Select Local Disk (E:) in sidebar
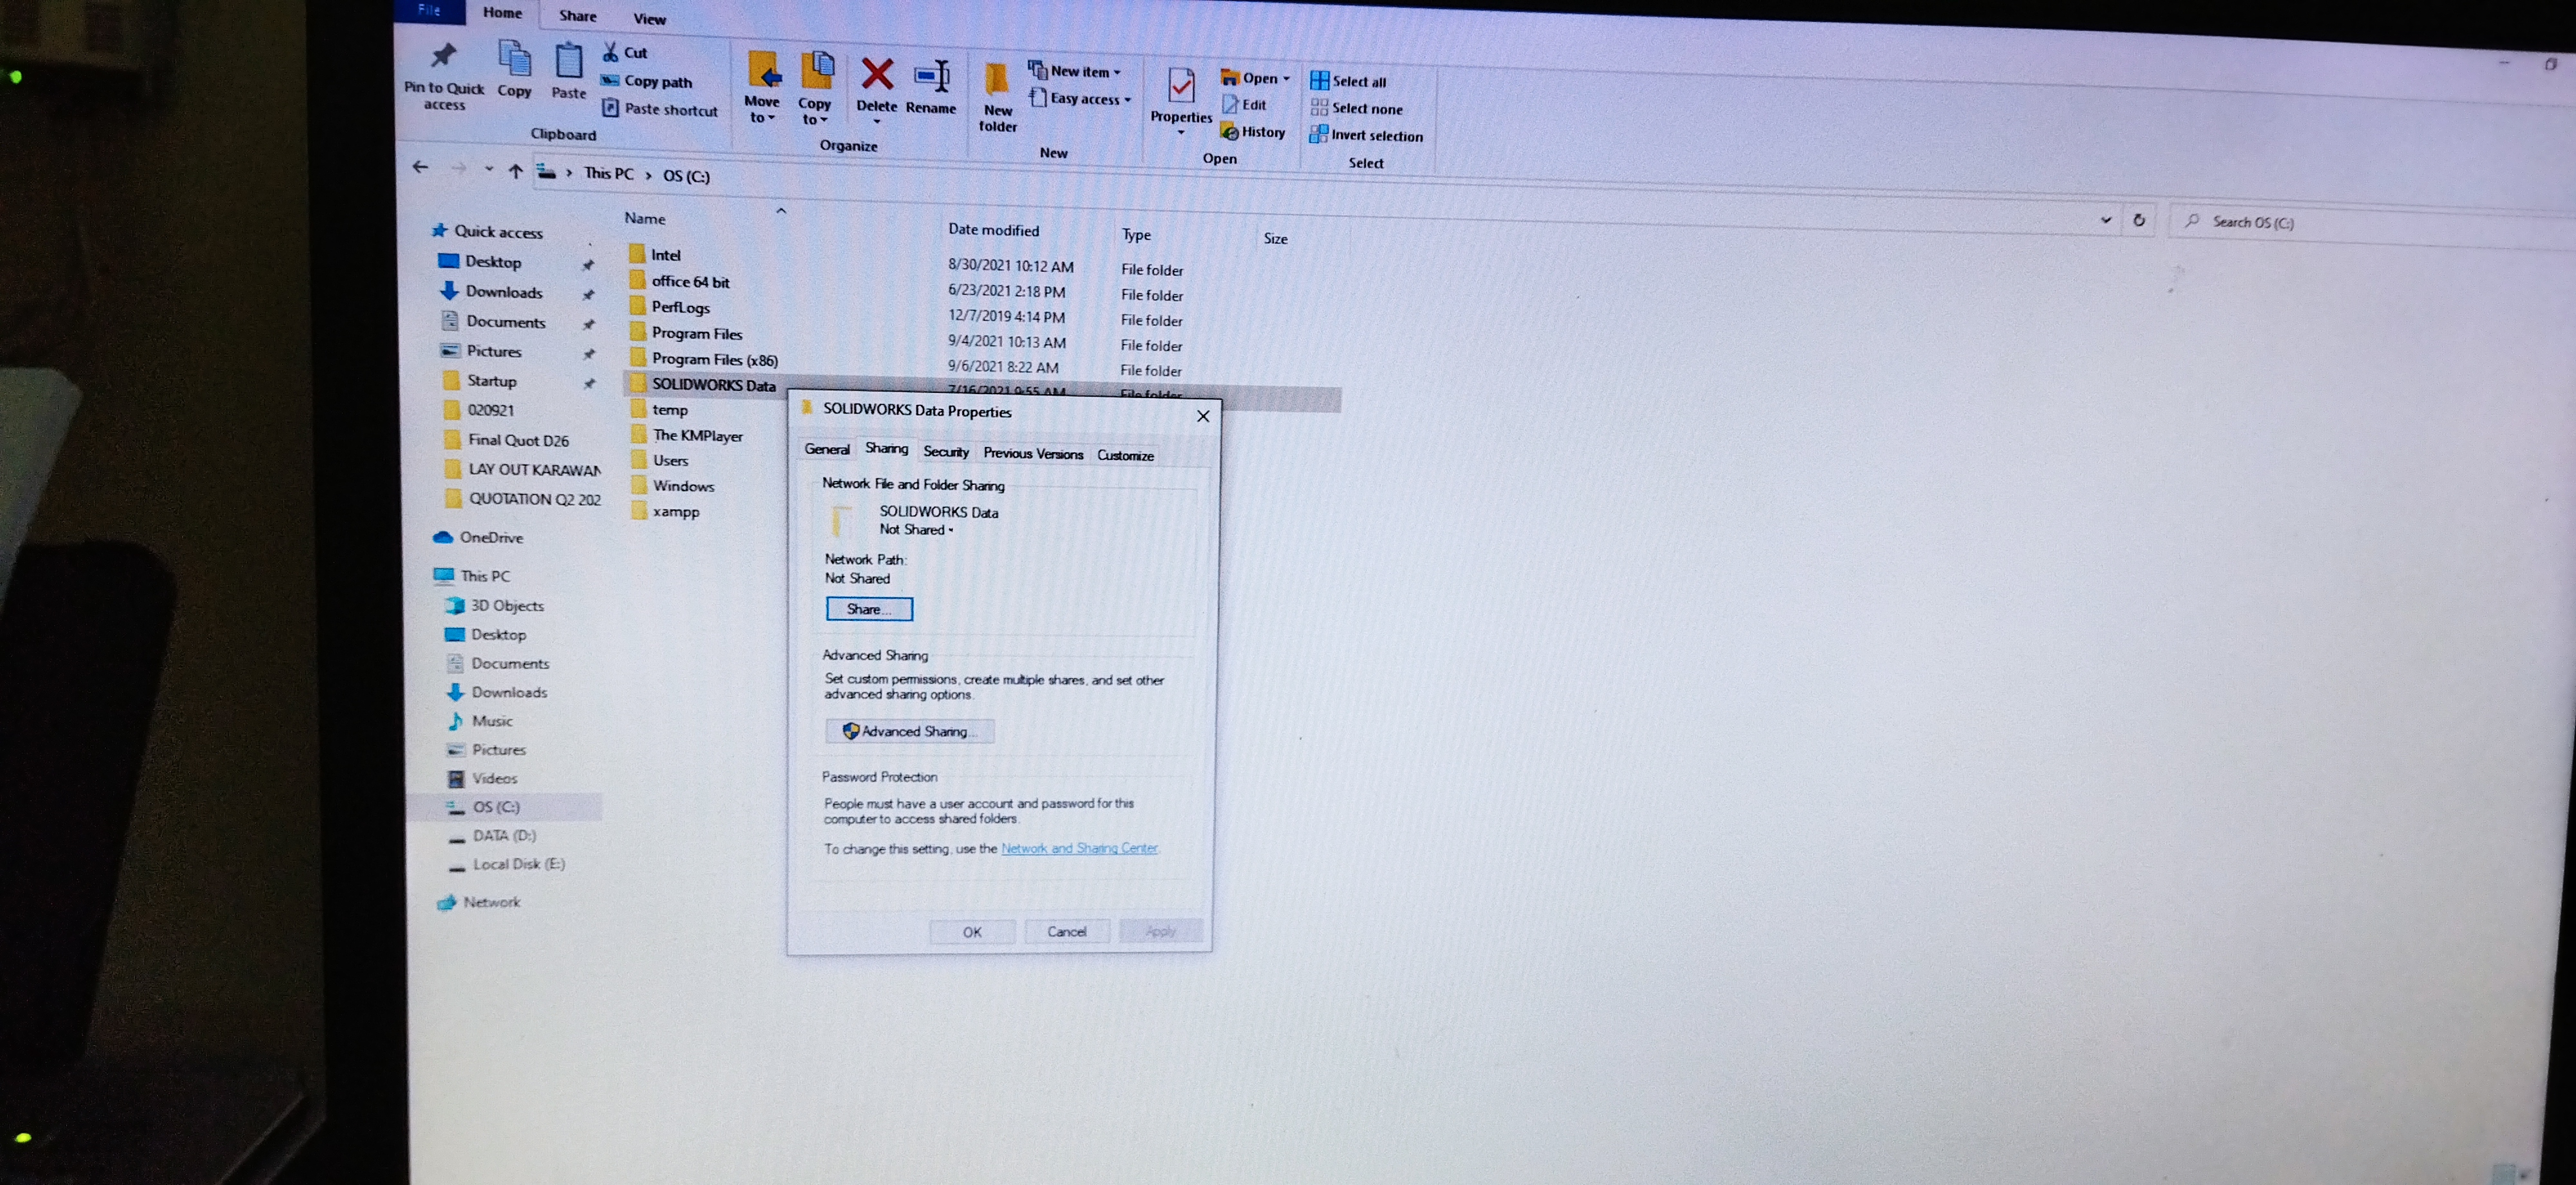 tap(506, 864)
